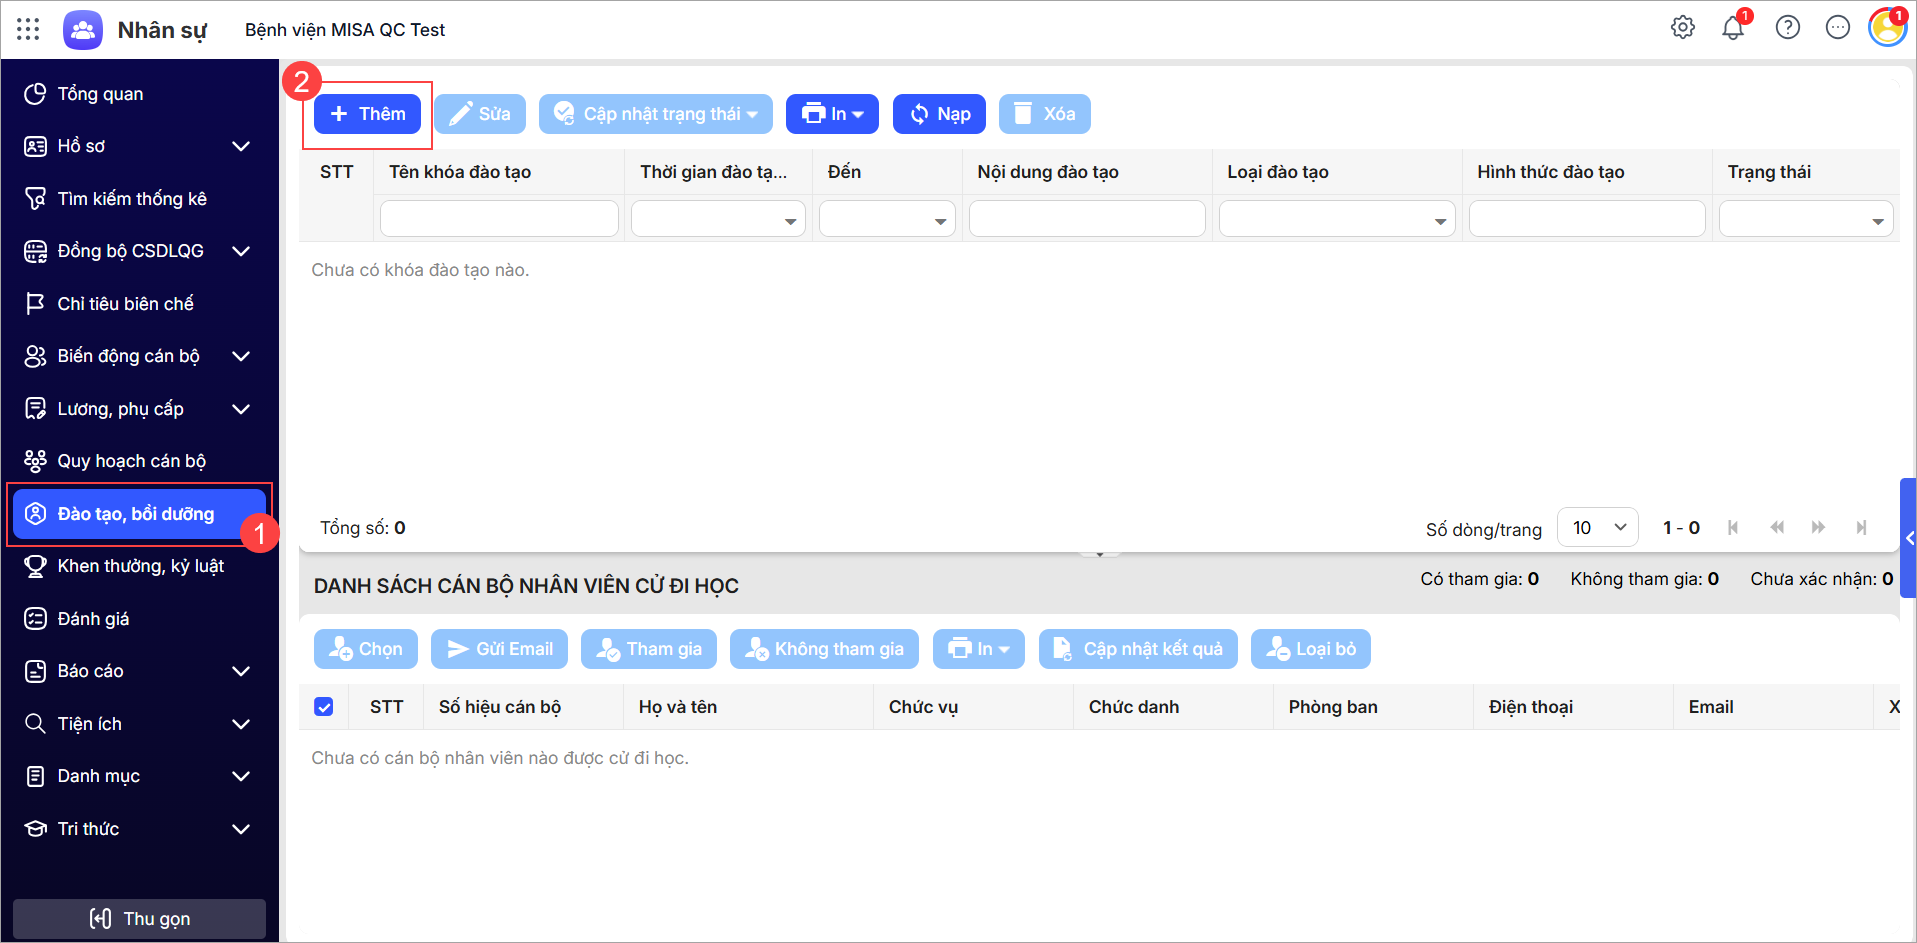Click the Nạp reload button
Image resolution: width=1917 pixels, height=943 pixels.
point(939,114)
